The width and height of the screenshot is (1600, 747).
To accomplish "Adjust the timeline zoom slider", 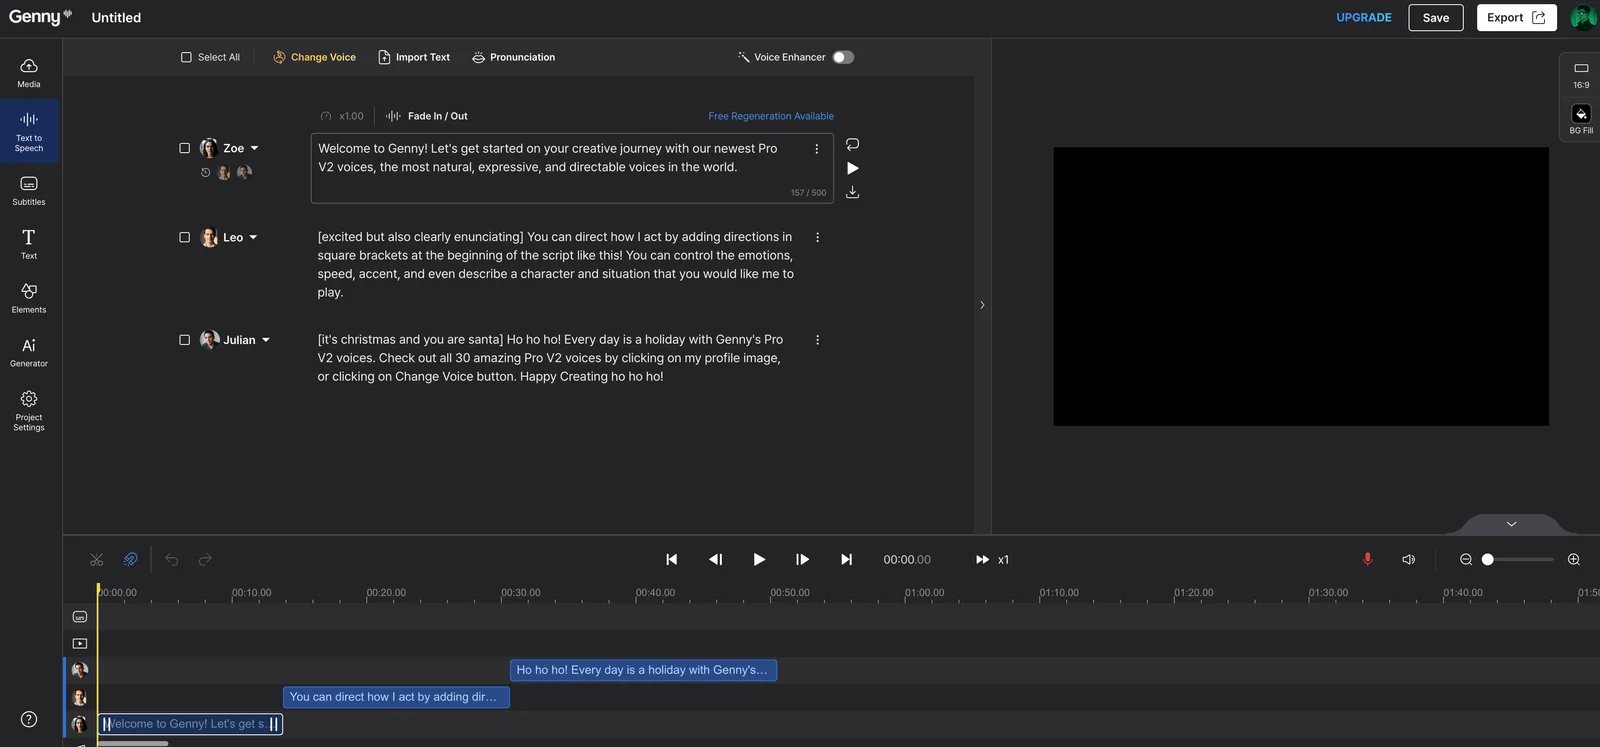I will coord(1518,560).
